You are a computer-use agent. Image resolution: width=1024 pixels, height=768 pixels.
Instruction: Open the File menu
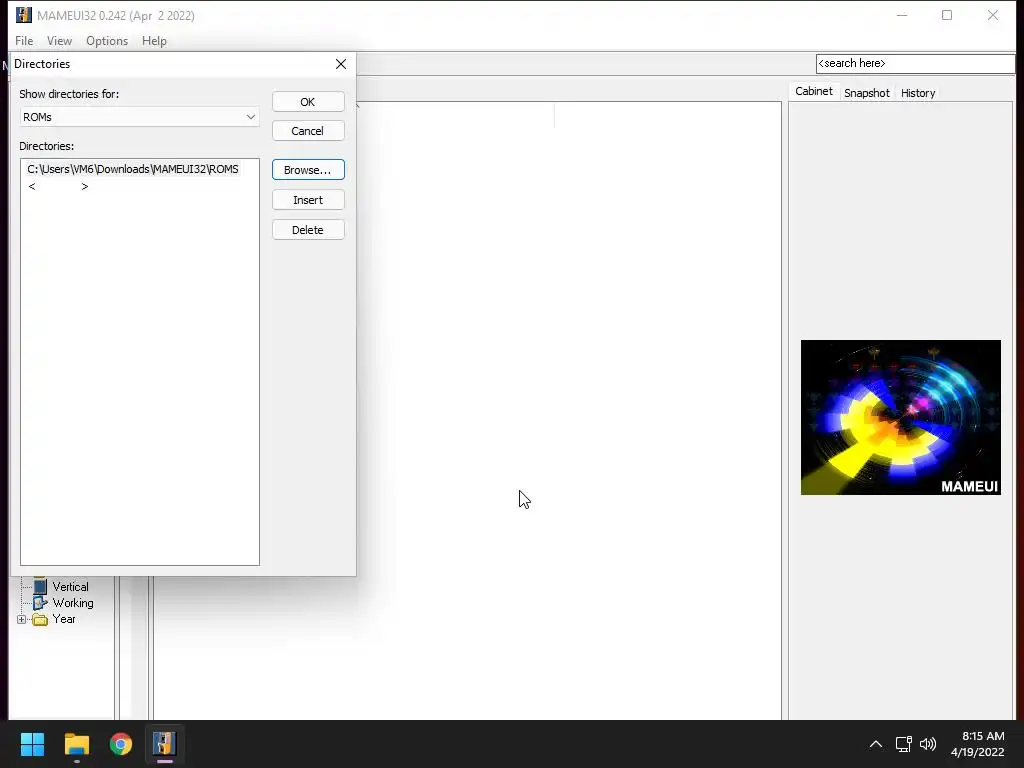[24, 40]
